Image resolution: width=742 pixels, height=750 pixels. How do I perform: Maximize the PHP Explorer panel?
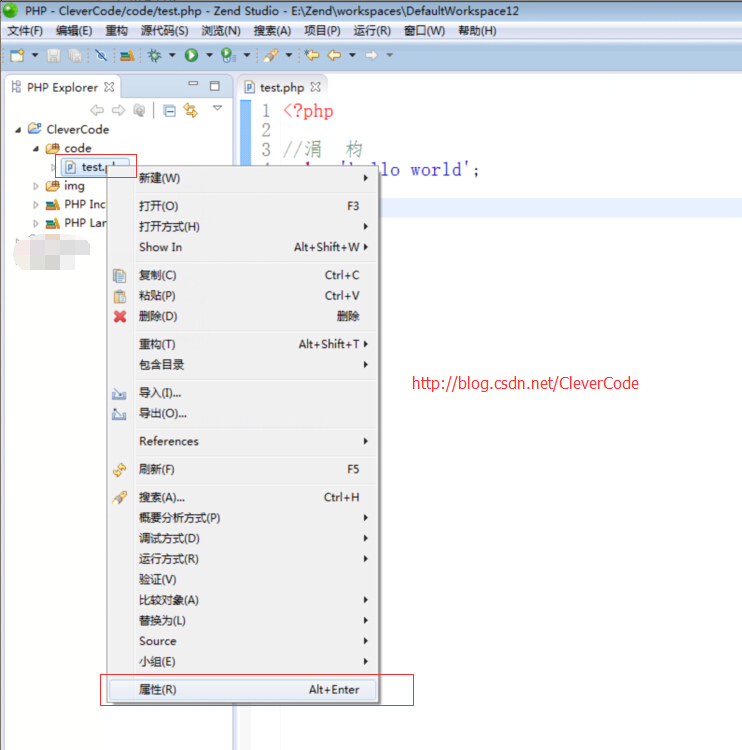[215, 86]
